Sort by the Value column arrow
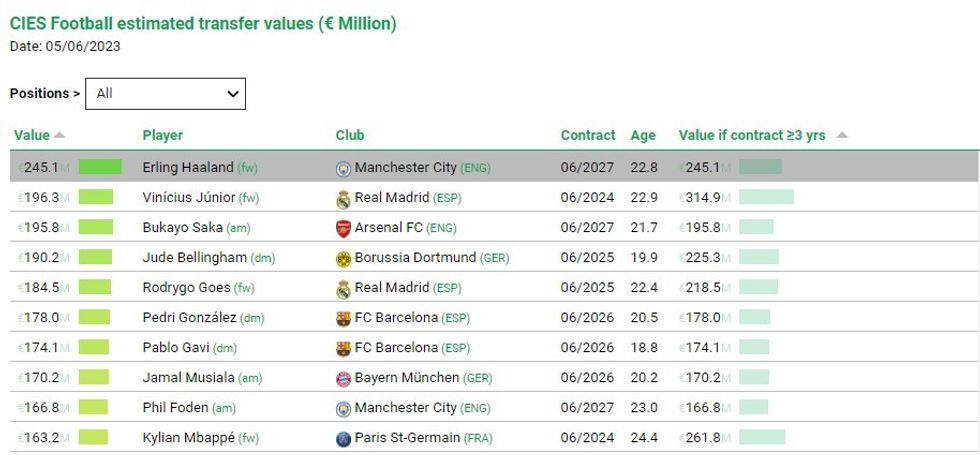980x455 pixels. tap(59, 135)
